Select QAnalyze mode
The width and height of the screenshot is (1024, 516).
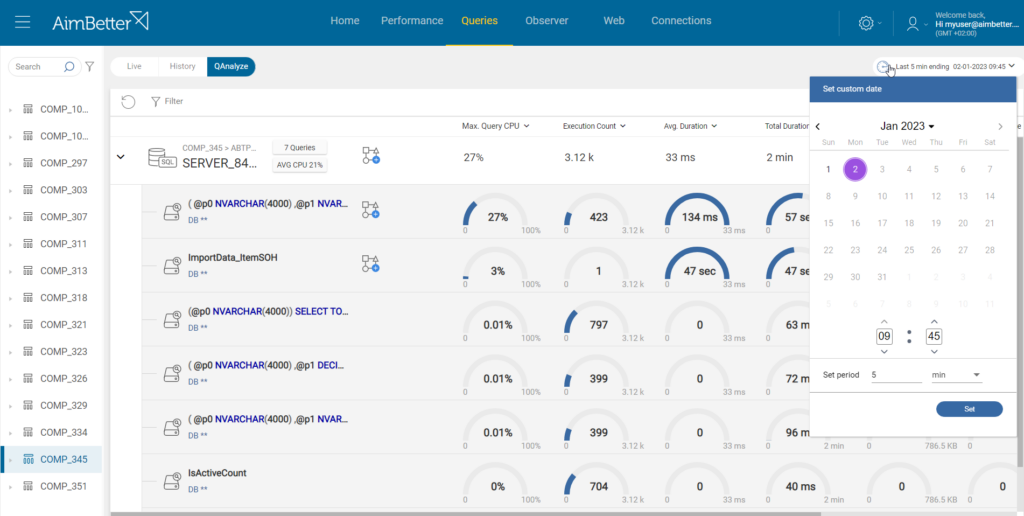[231, 67]
